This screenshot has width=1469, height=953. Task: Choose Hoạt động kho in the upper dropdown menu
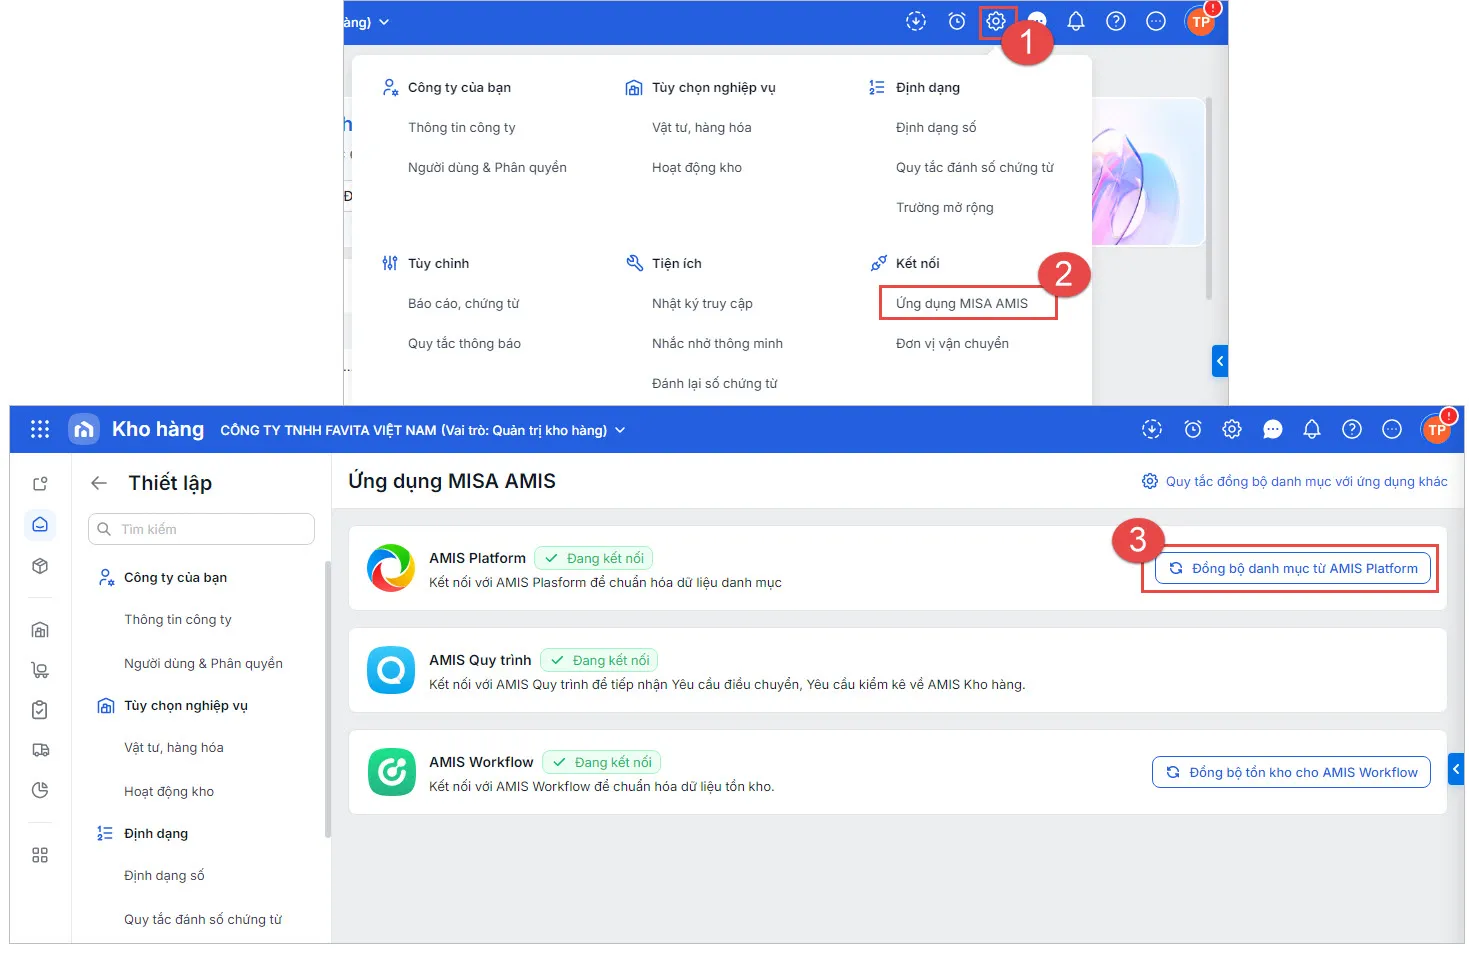[x=697, y=167]
